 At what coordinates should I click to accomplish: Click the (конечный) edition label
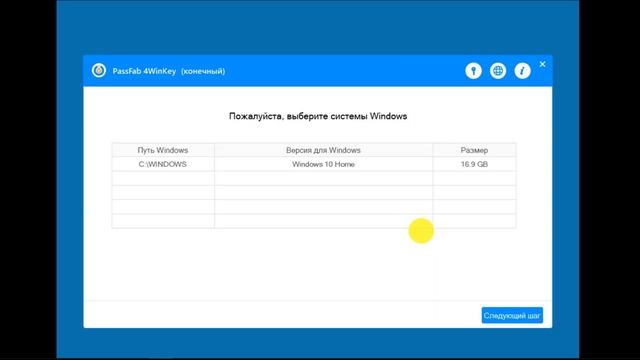pyautogui.click(x=203, y=71)
